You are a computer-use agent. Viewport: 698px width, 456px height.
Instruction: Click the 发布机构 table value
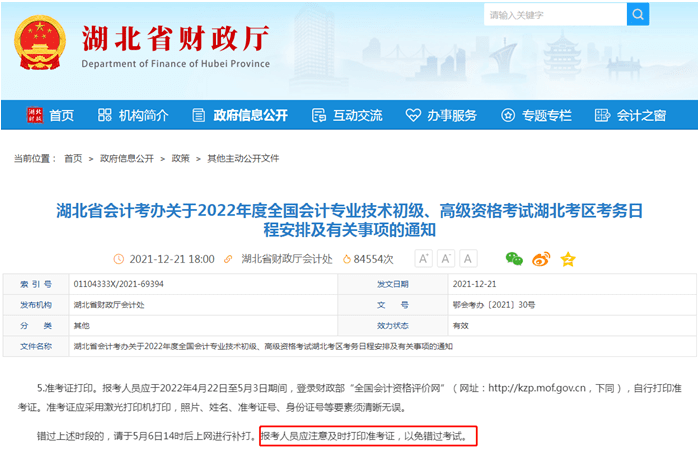pos(109,305)
